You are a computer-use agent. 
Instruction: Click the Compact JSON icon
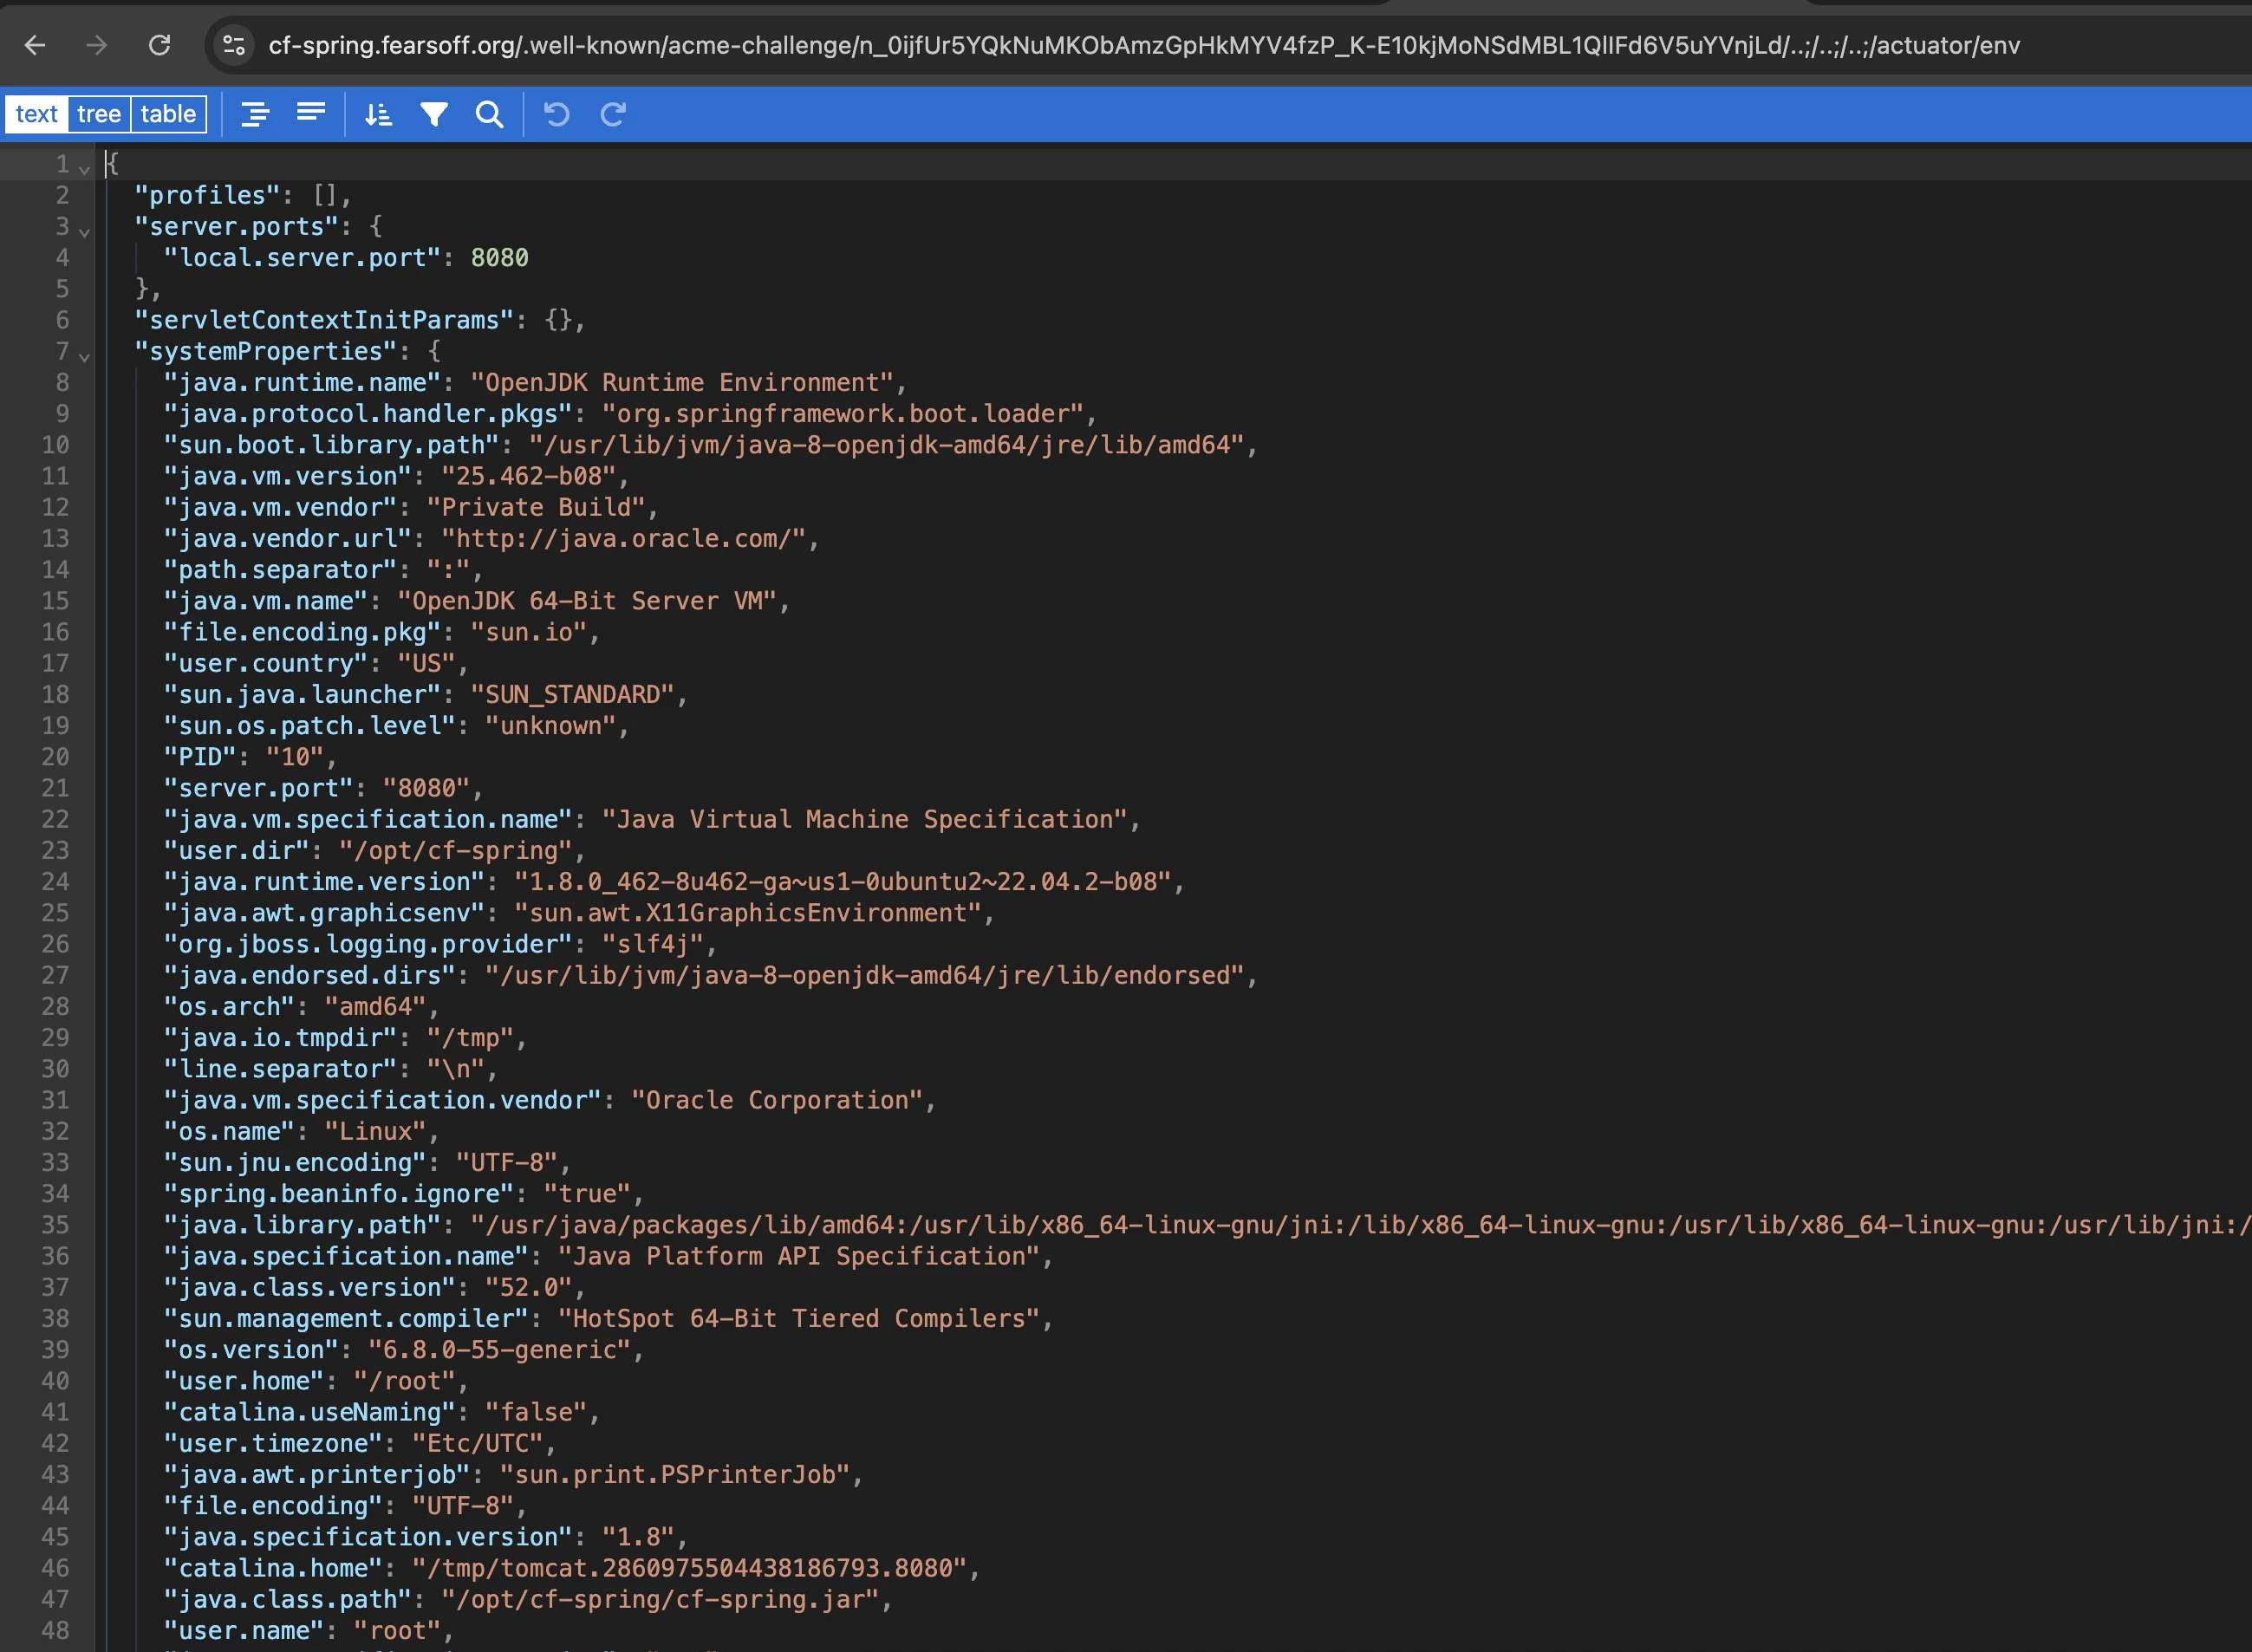click(x=311, y=114)
